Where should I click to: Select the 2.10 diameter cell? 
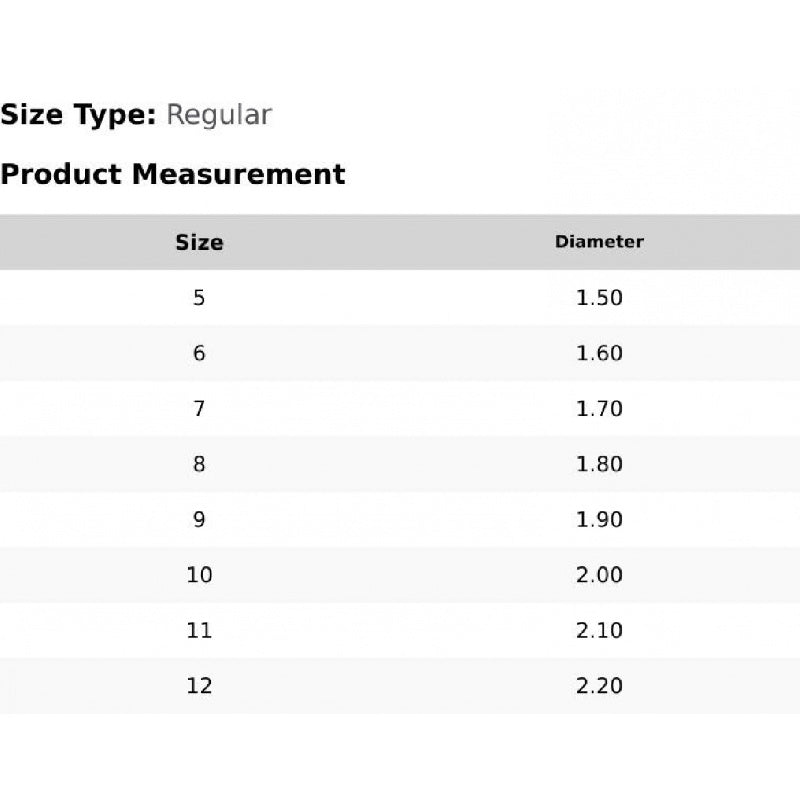(599, 631)
